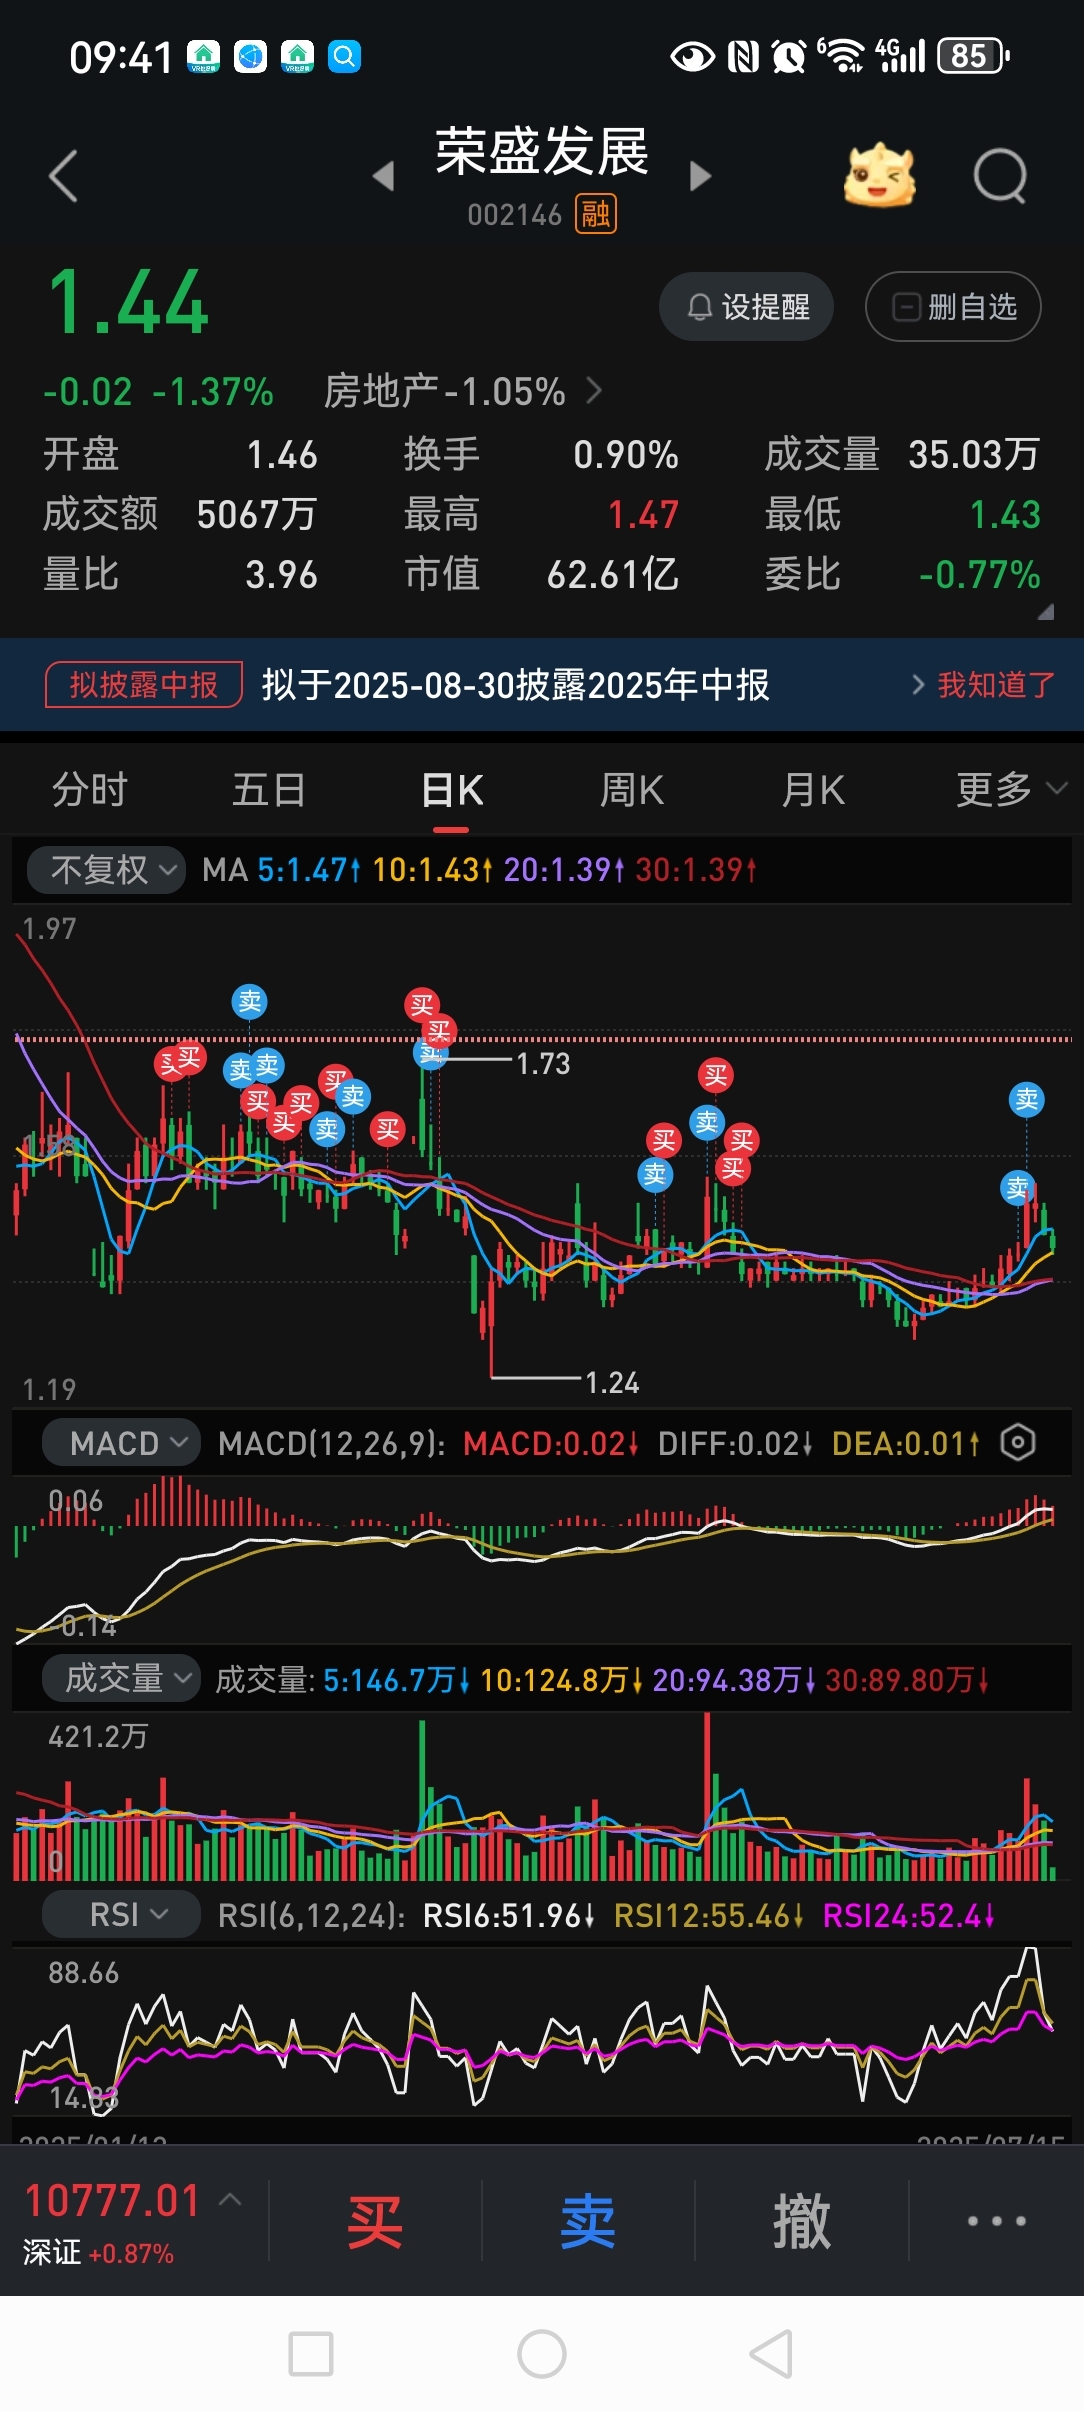Tap Android home circle button

tap(542, 2354)
